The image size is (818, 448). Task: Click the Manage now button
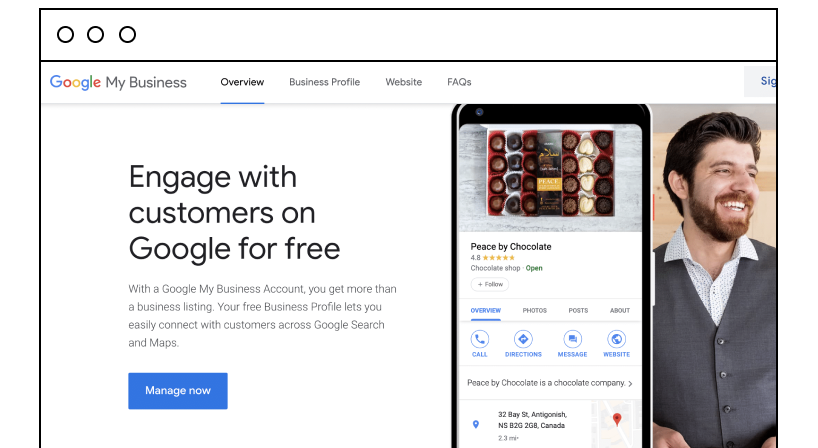[x=178, y=391]
